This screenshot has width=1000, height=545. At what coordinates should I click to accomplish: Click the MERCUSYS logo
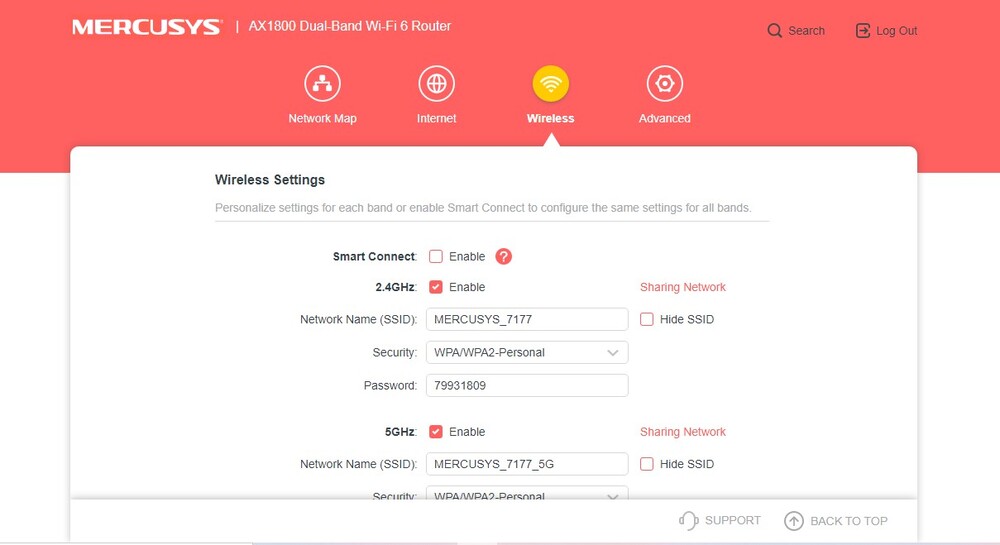pos(147,27)
